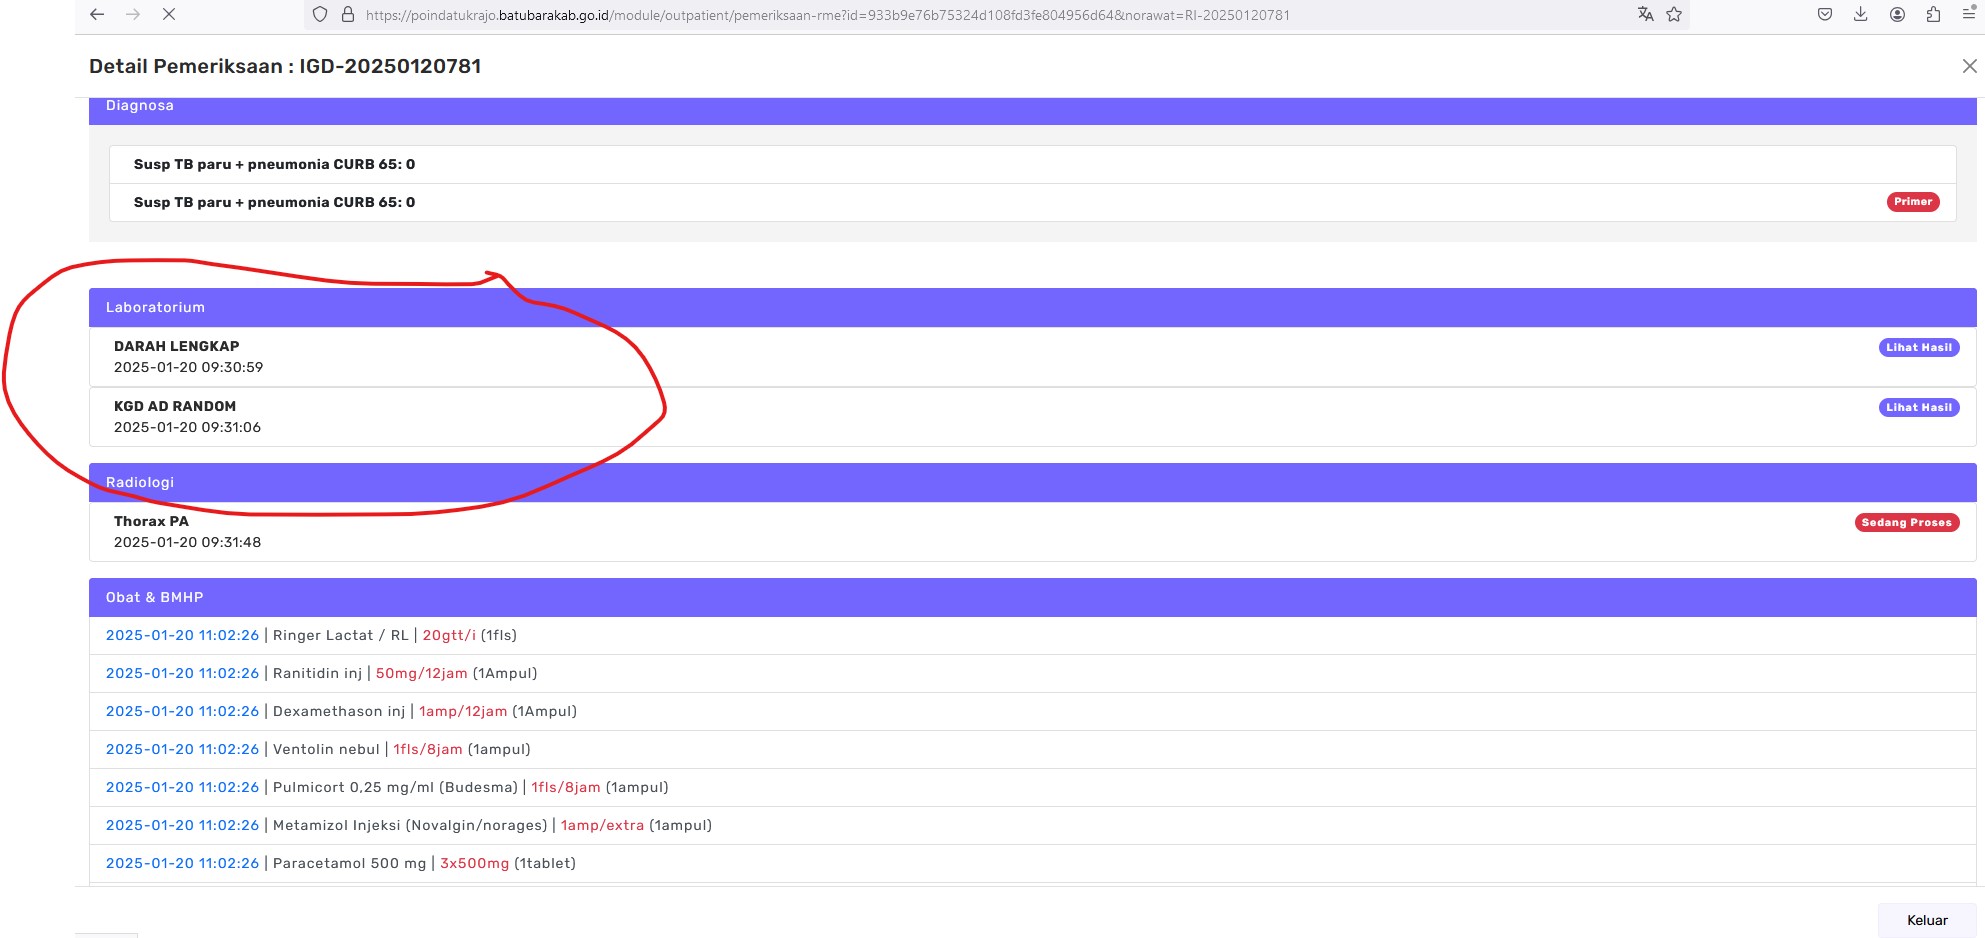View results for KGD AD RANDOM
Screen dimensions: 1985x938
[1918, 408]
